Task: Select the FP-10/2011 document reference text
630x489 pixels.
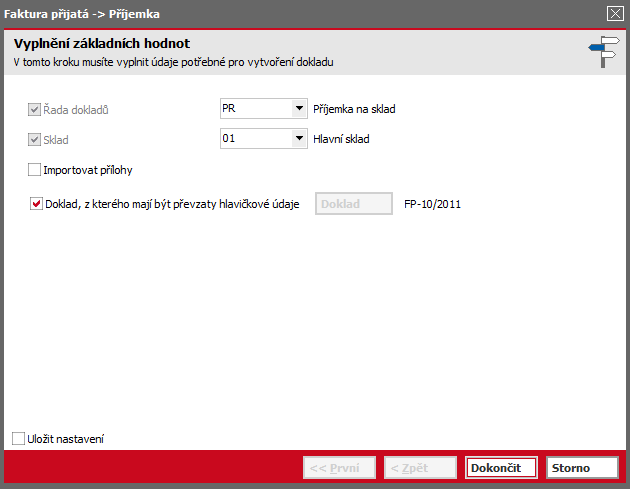Action: click(432, 204)
